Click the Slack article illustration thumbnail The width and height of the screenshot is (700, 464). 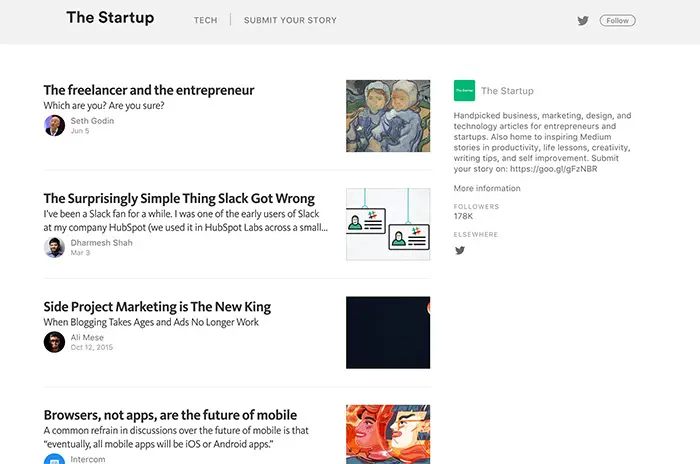click(x=388, y=224)
